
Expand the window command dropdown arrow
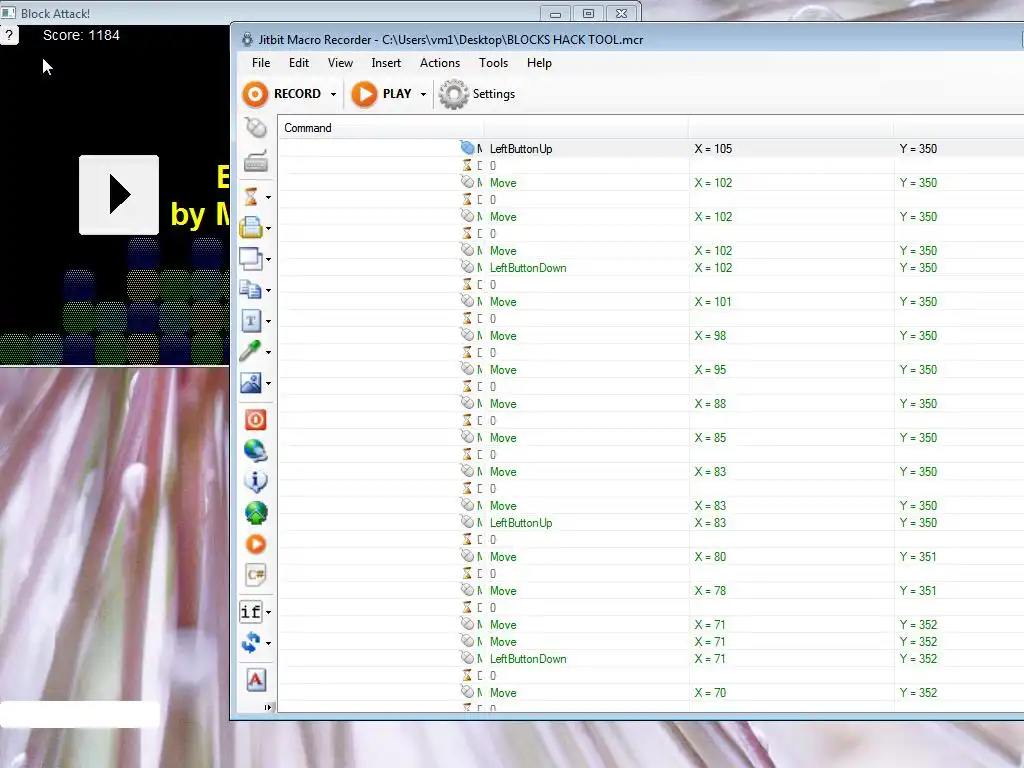268,259
